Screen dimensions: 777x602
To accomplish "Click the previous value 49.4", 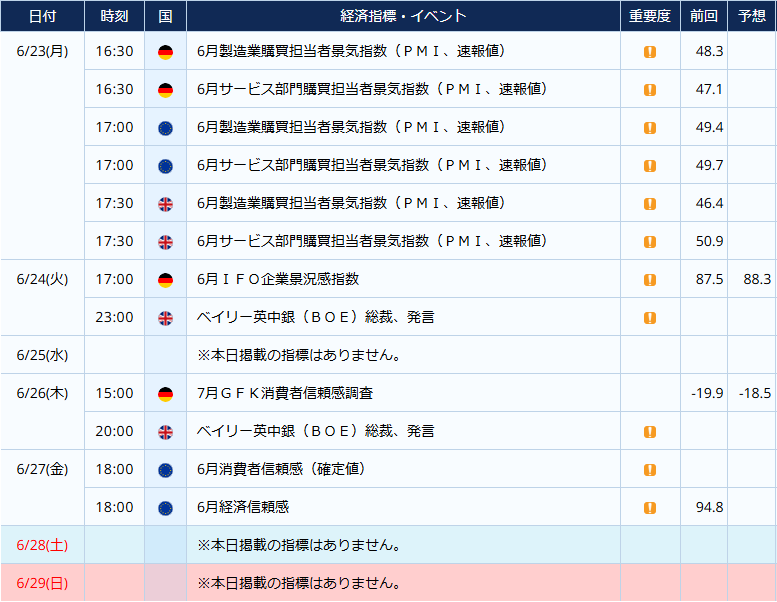I will click(x=709, y=127).
